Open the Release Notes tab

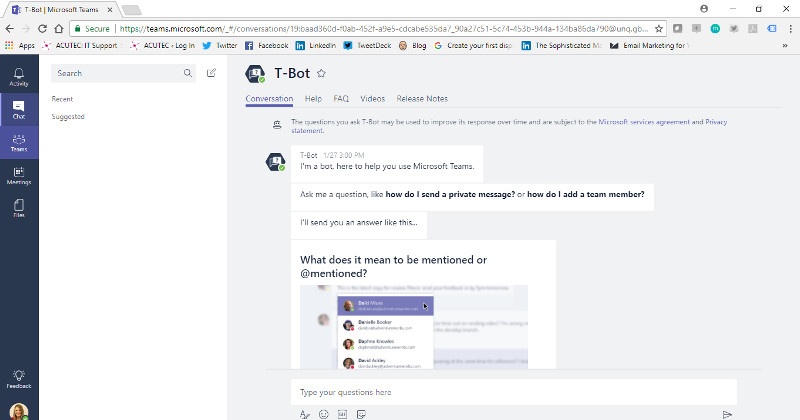(x=422, y=98)
